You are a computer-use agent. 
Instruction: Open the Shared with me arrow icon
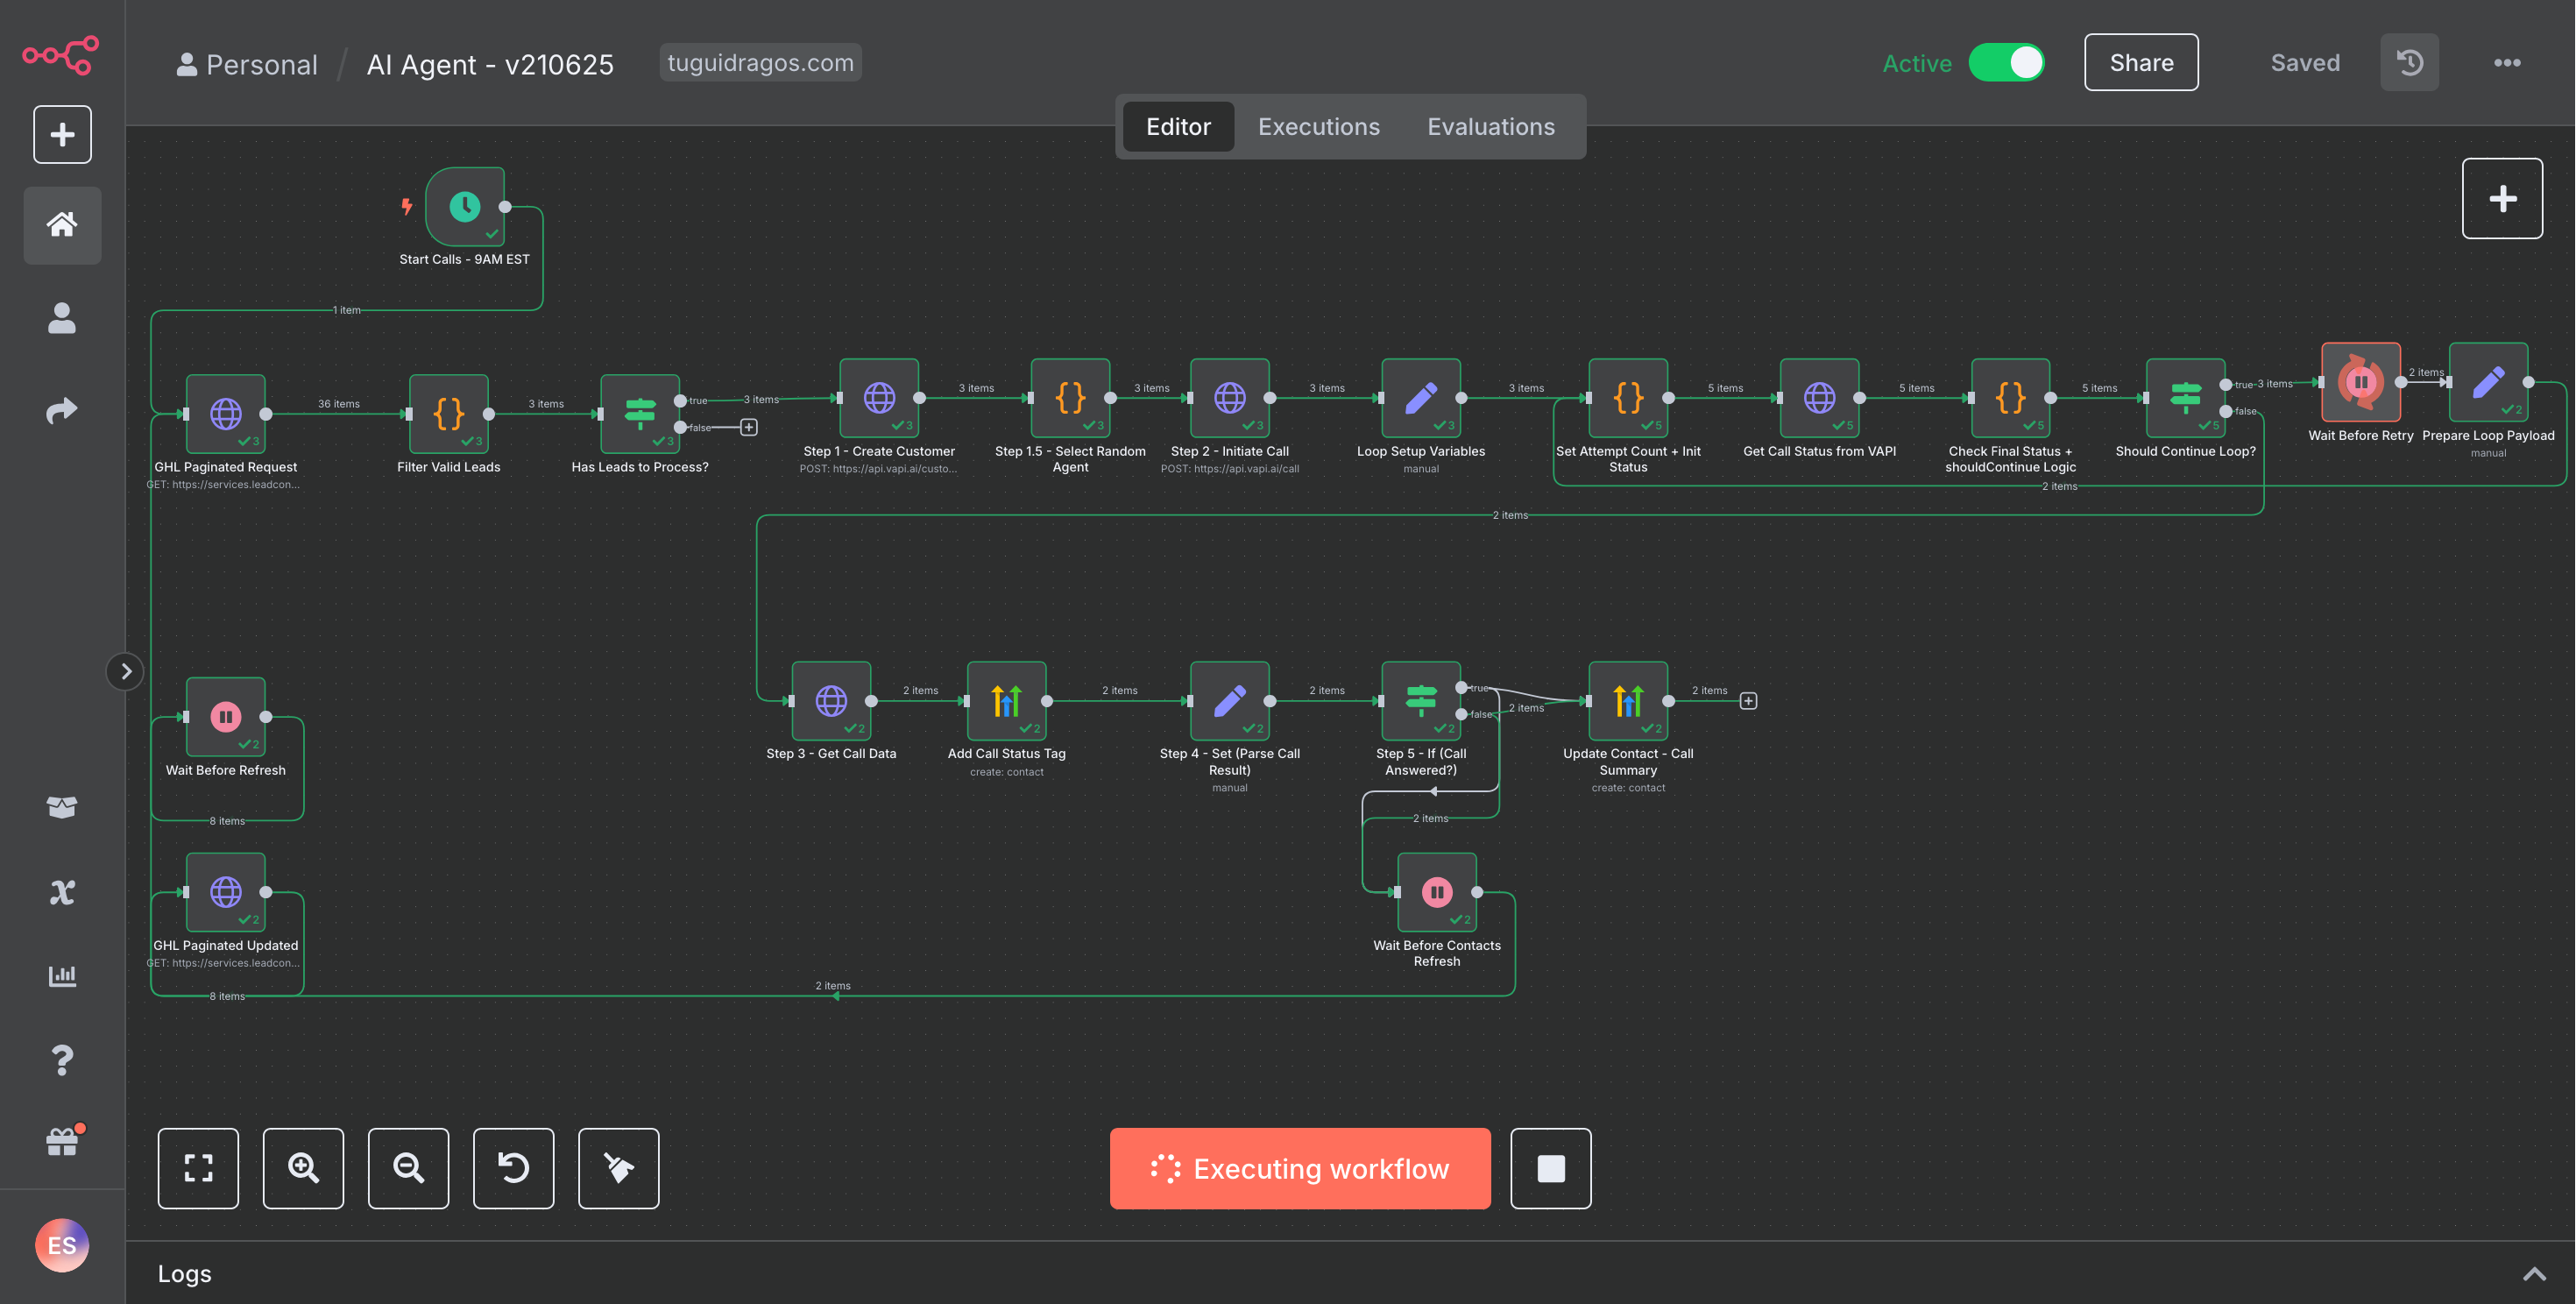pyautogui.click(x=62, y=410)
